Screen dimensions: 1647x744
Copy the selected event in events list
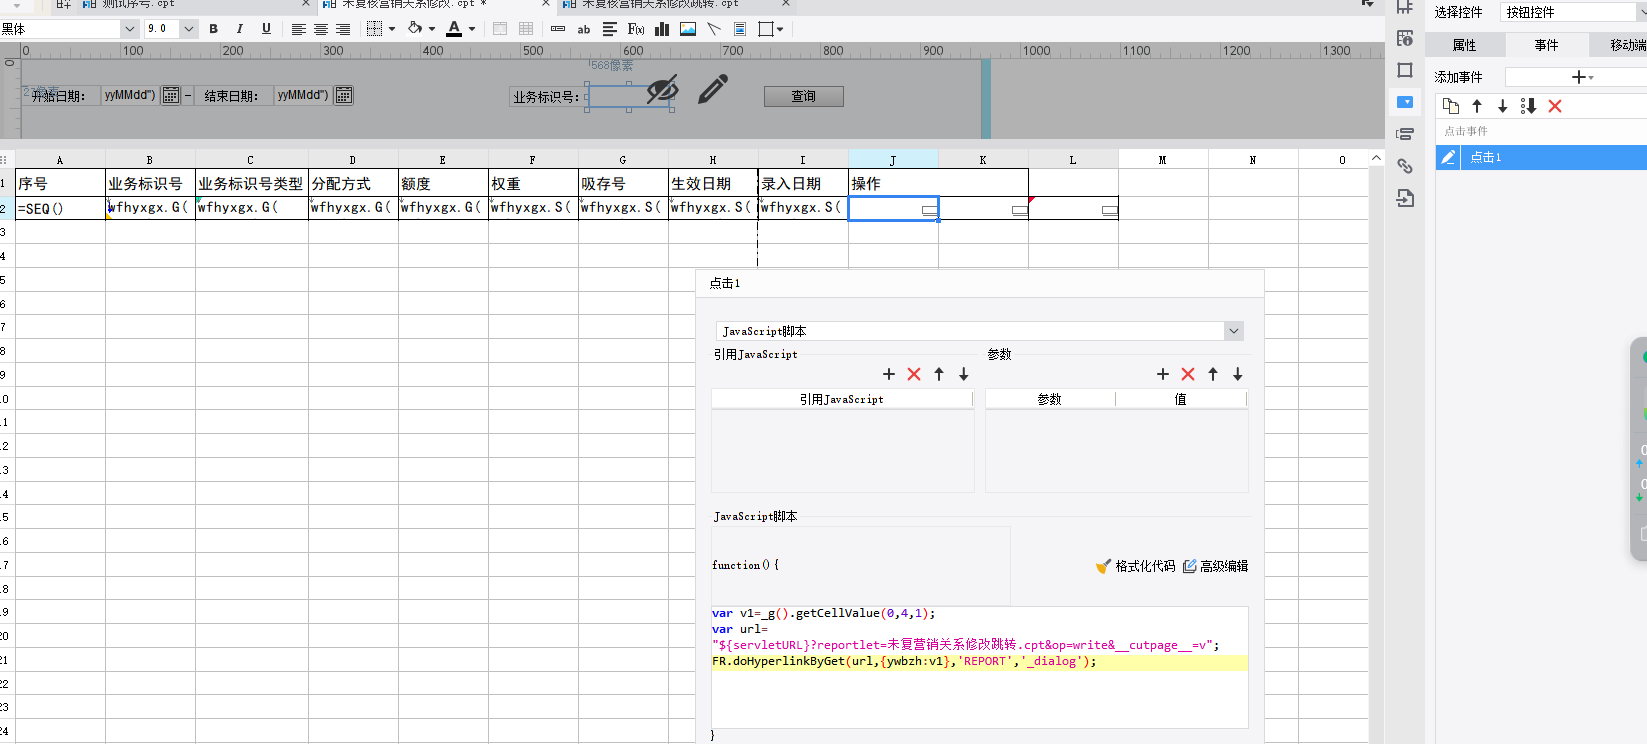click(x=1451, y=106)
